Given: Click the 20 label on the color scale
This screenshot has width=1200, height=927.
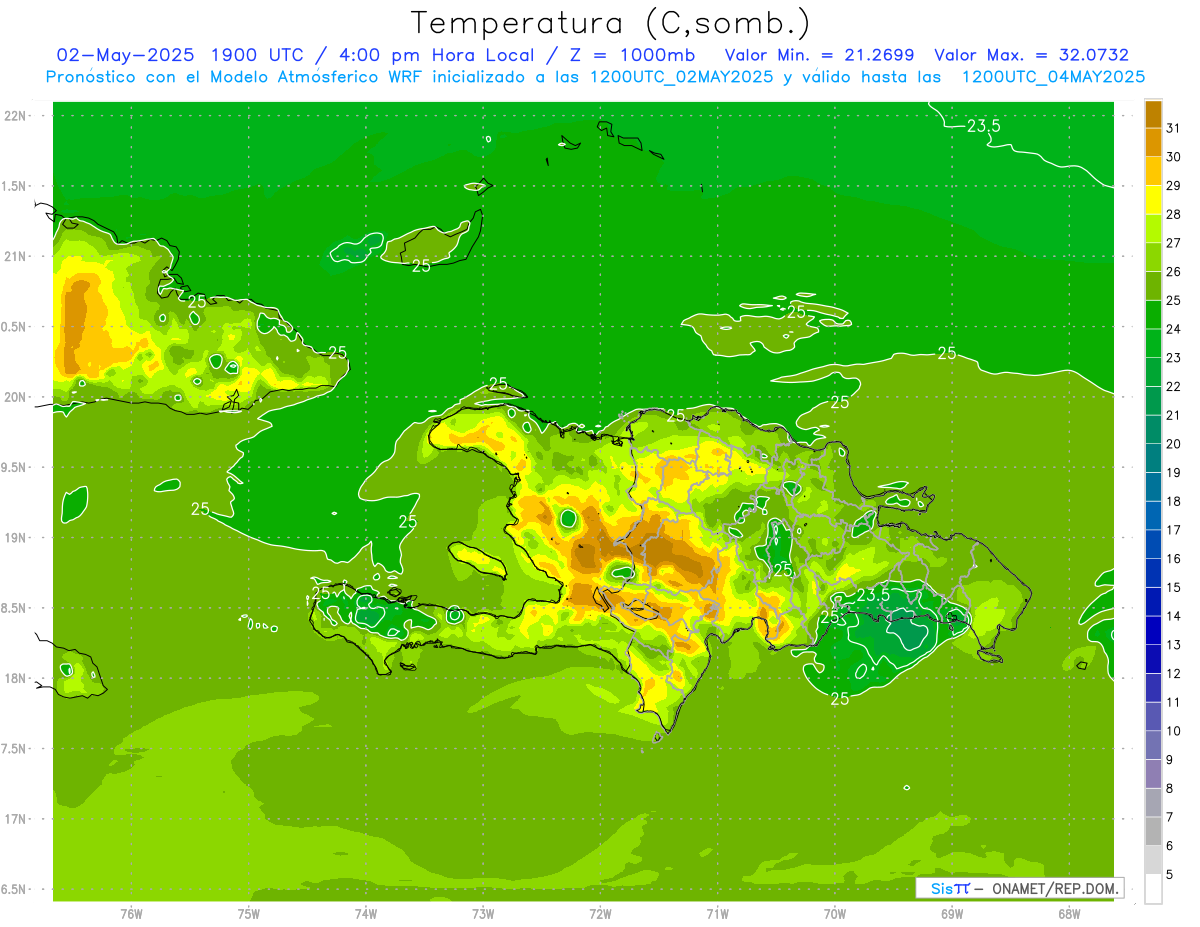Looking at the screenshot, I should (x=1174, y=444).
